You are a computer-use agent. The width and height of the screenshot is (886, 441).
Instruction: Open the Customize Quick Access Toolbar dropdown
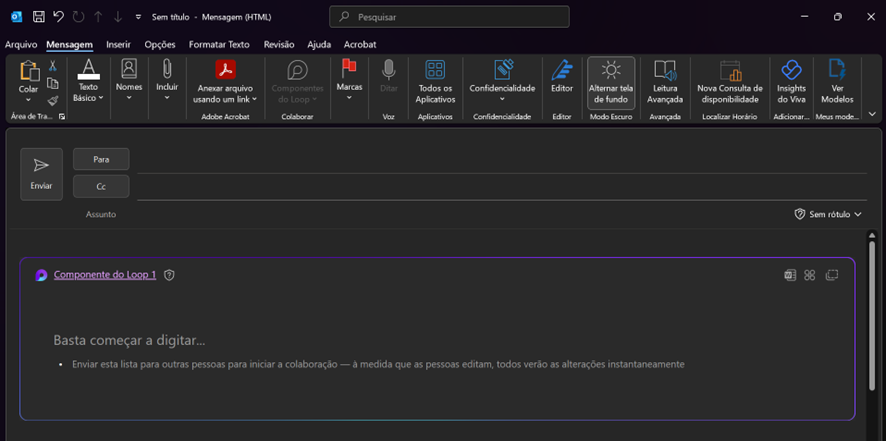(x=138, y=18)
